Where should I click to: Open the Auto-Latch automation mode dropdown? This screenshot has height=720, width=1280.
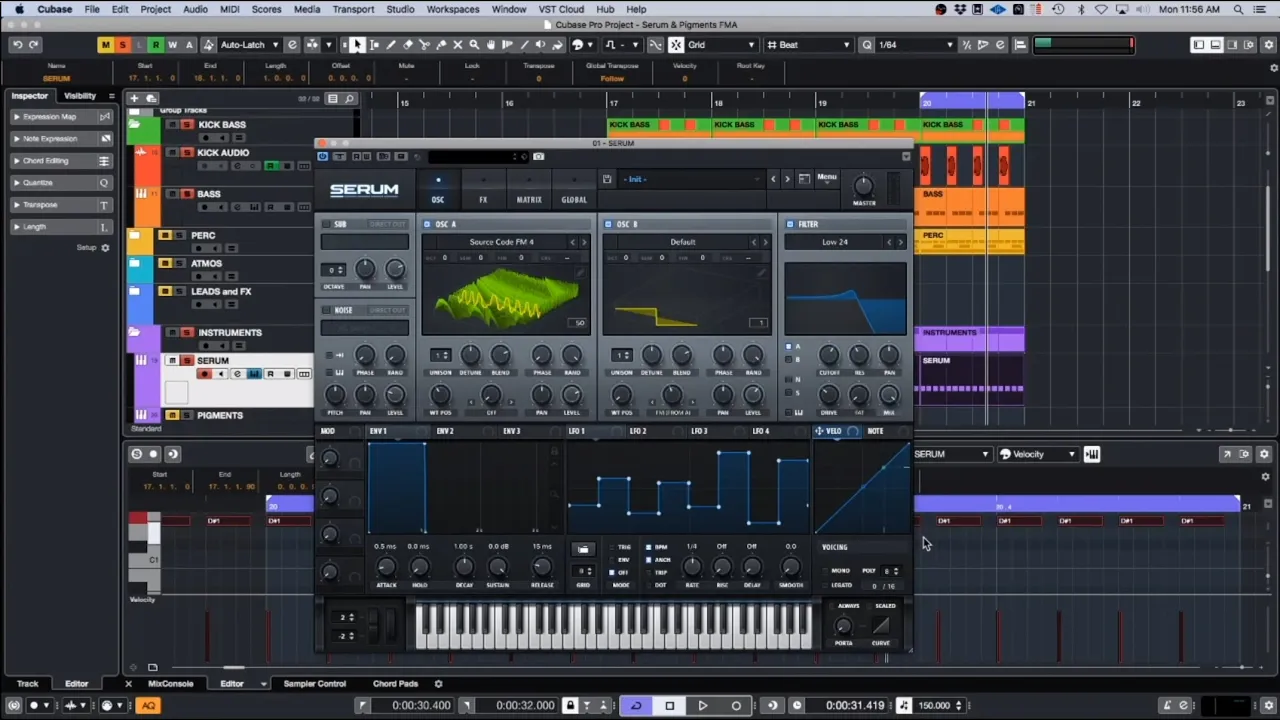249,45
